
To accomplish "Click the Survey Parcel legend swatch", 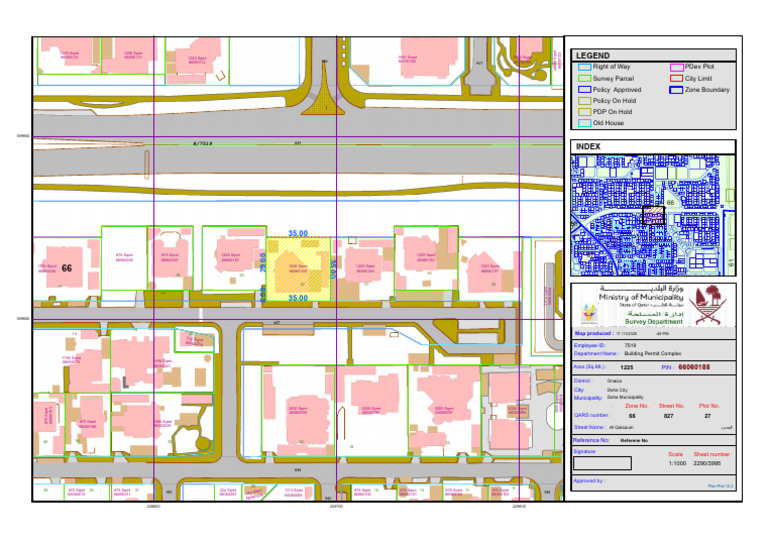I will (x=584, y=78).
